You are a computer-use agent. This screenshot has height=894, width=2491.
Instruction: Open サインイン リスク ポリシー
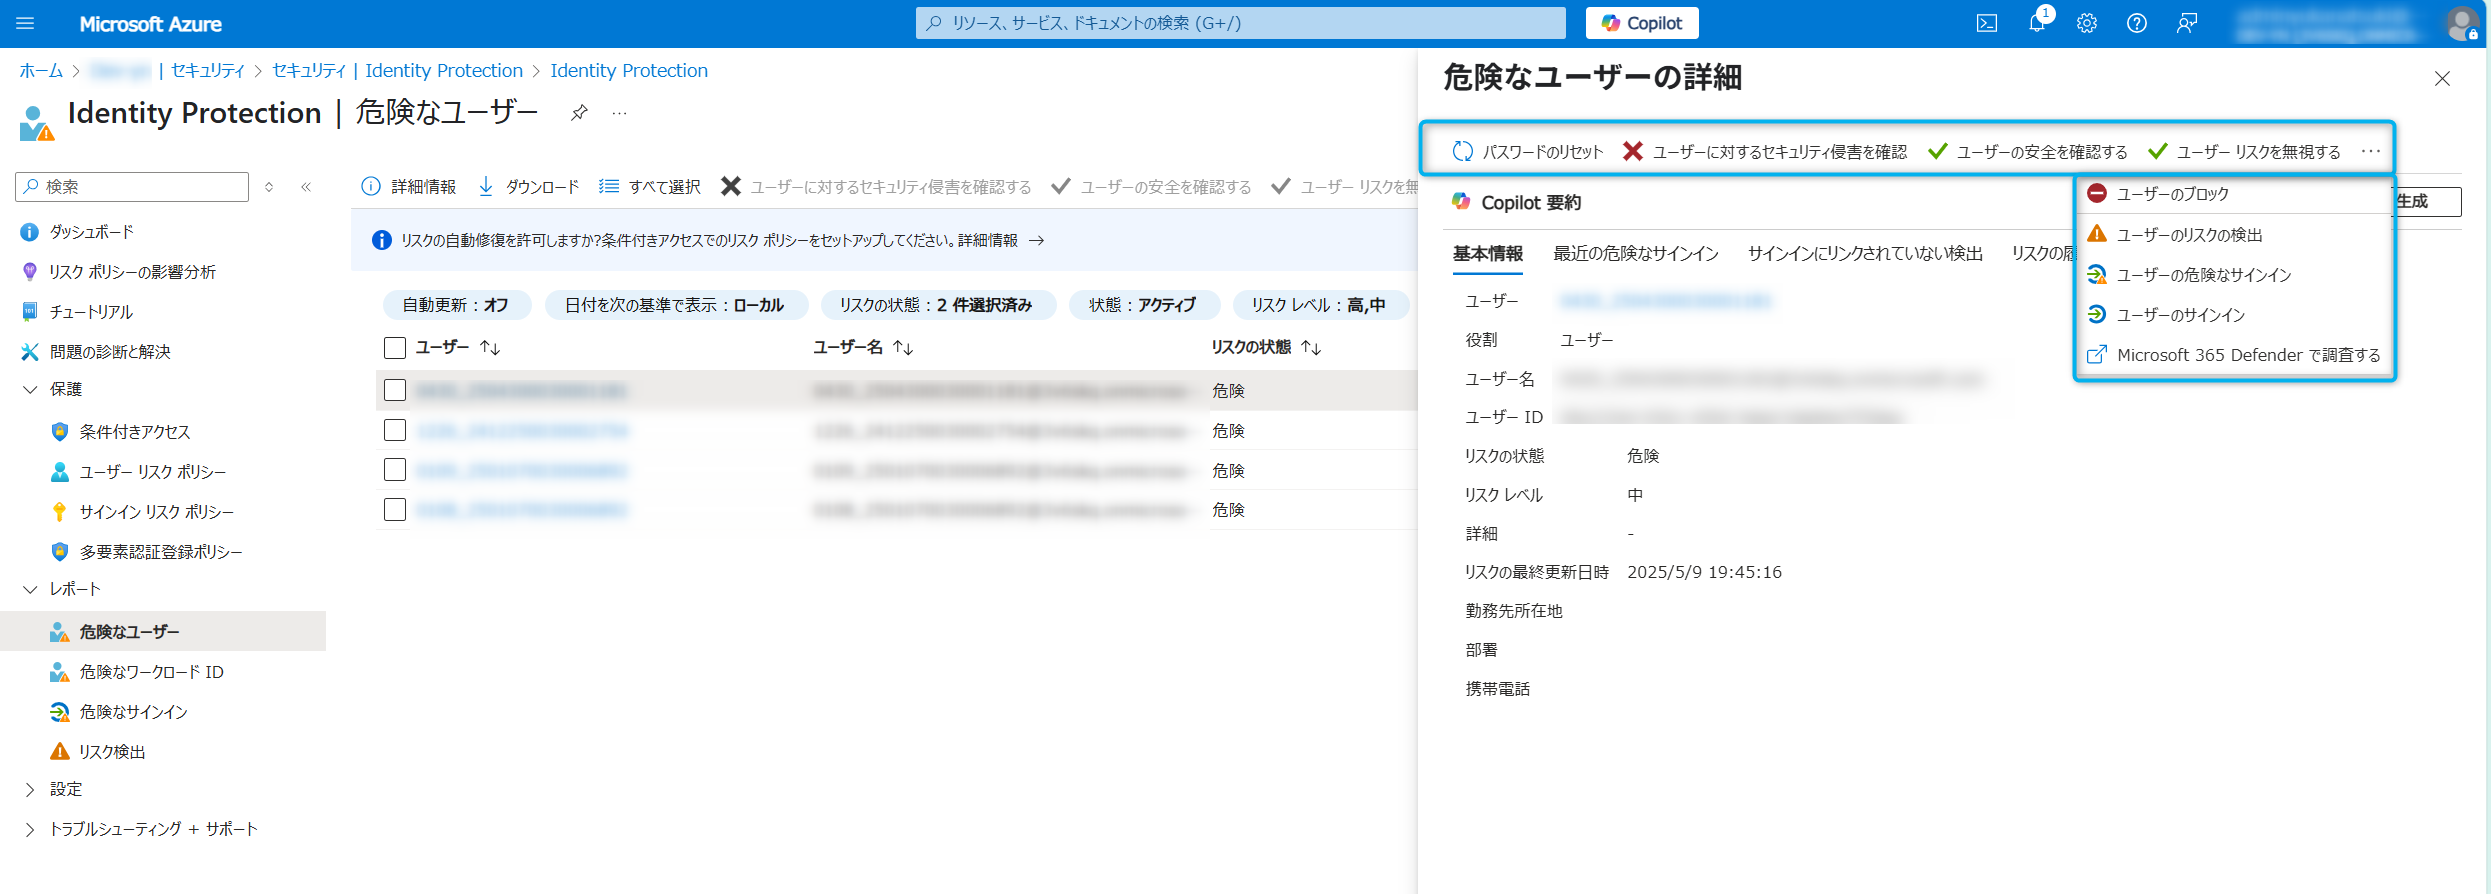(157, 512)
